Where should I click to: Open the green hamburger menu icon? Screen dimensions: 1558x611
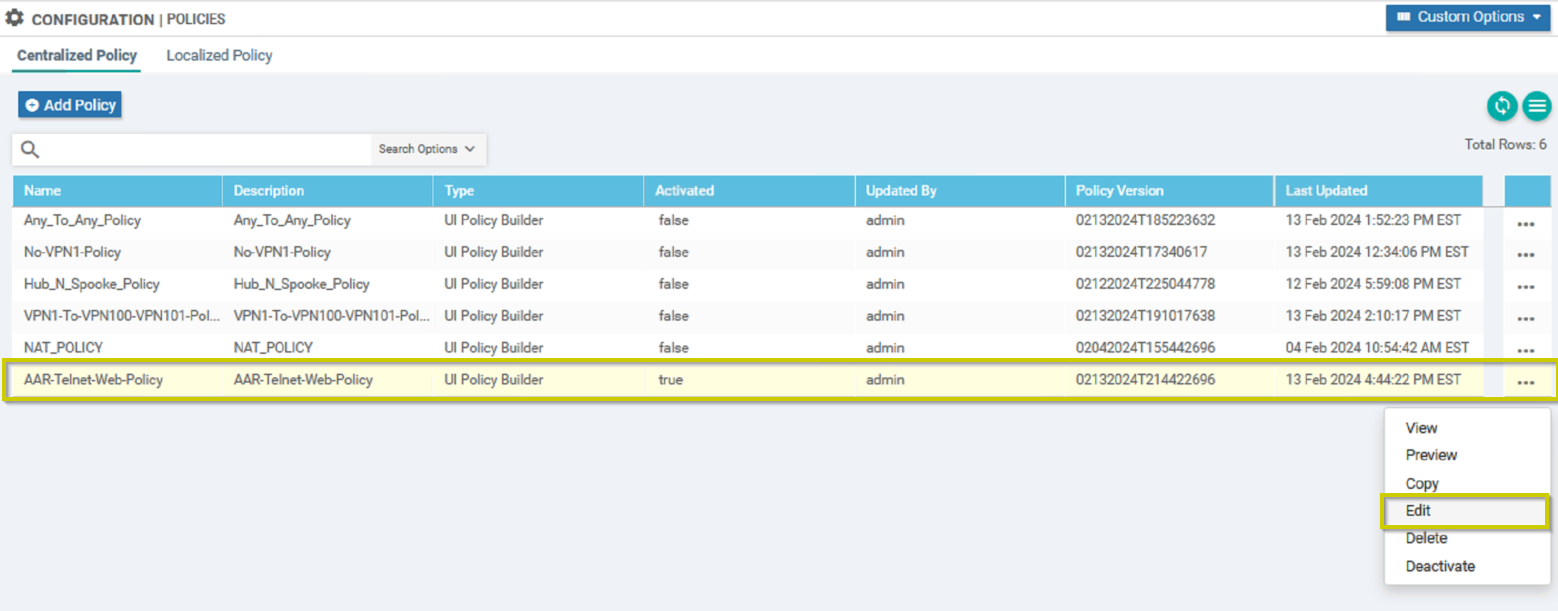(1537, 105)
